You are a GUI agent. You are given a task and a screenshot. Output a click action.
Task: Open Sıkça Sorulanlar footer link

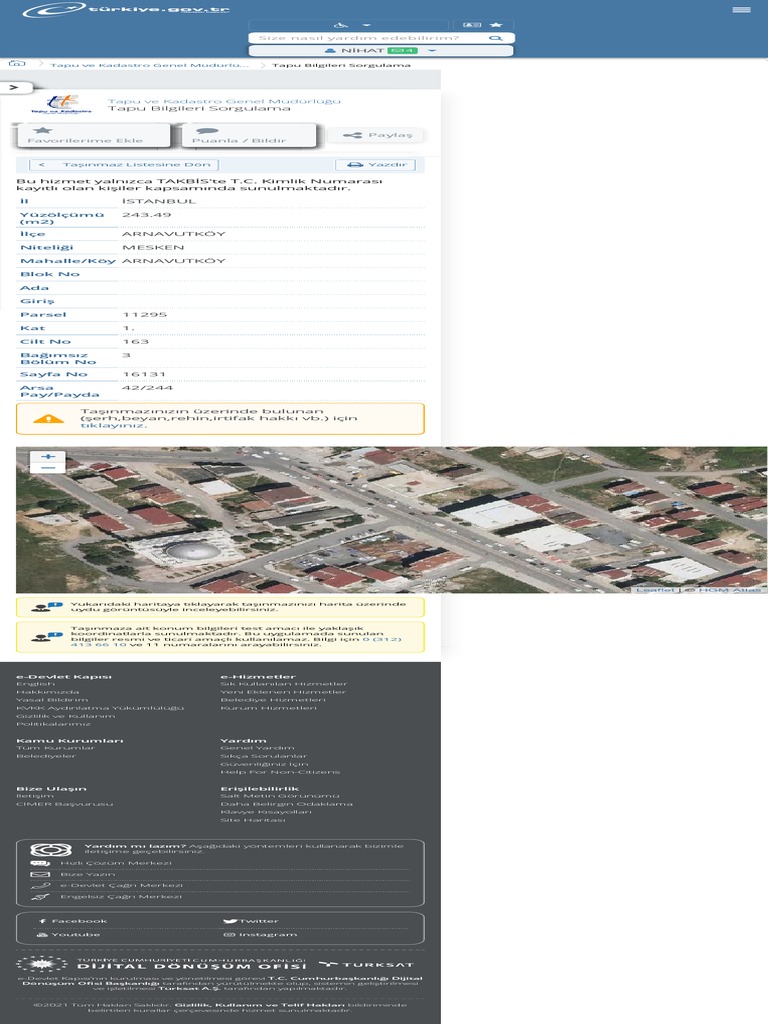[264, 756]
